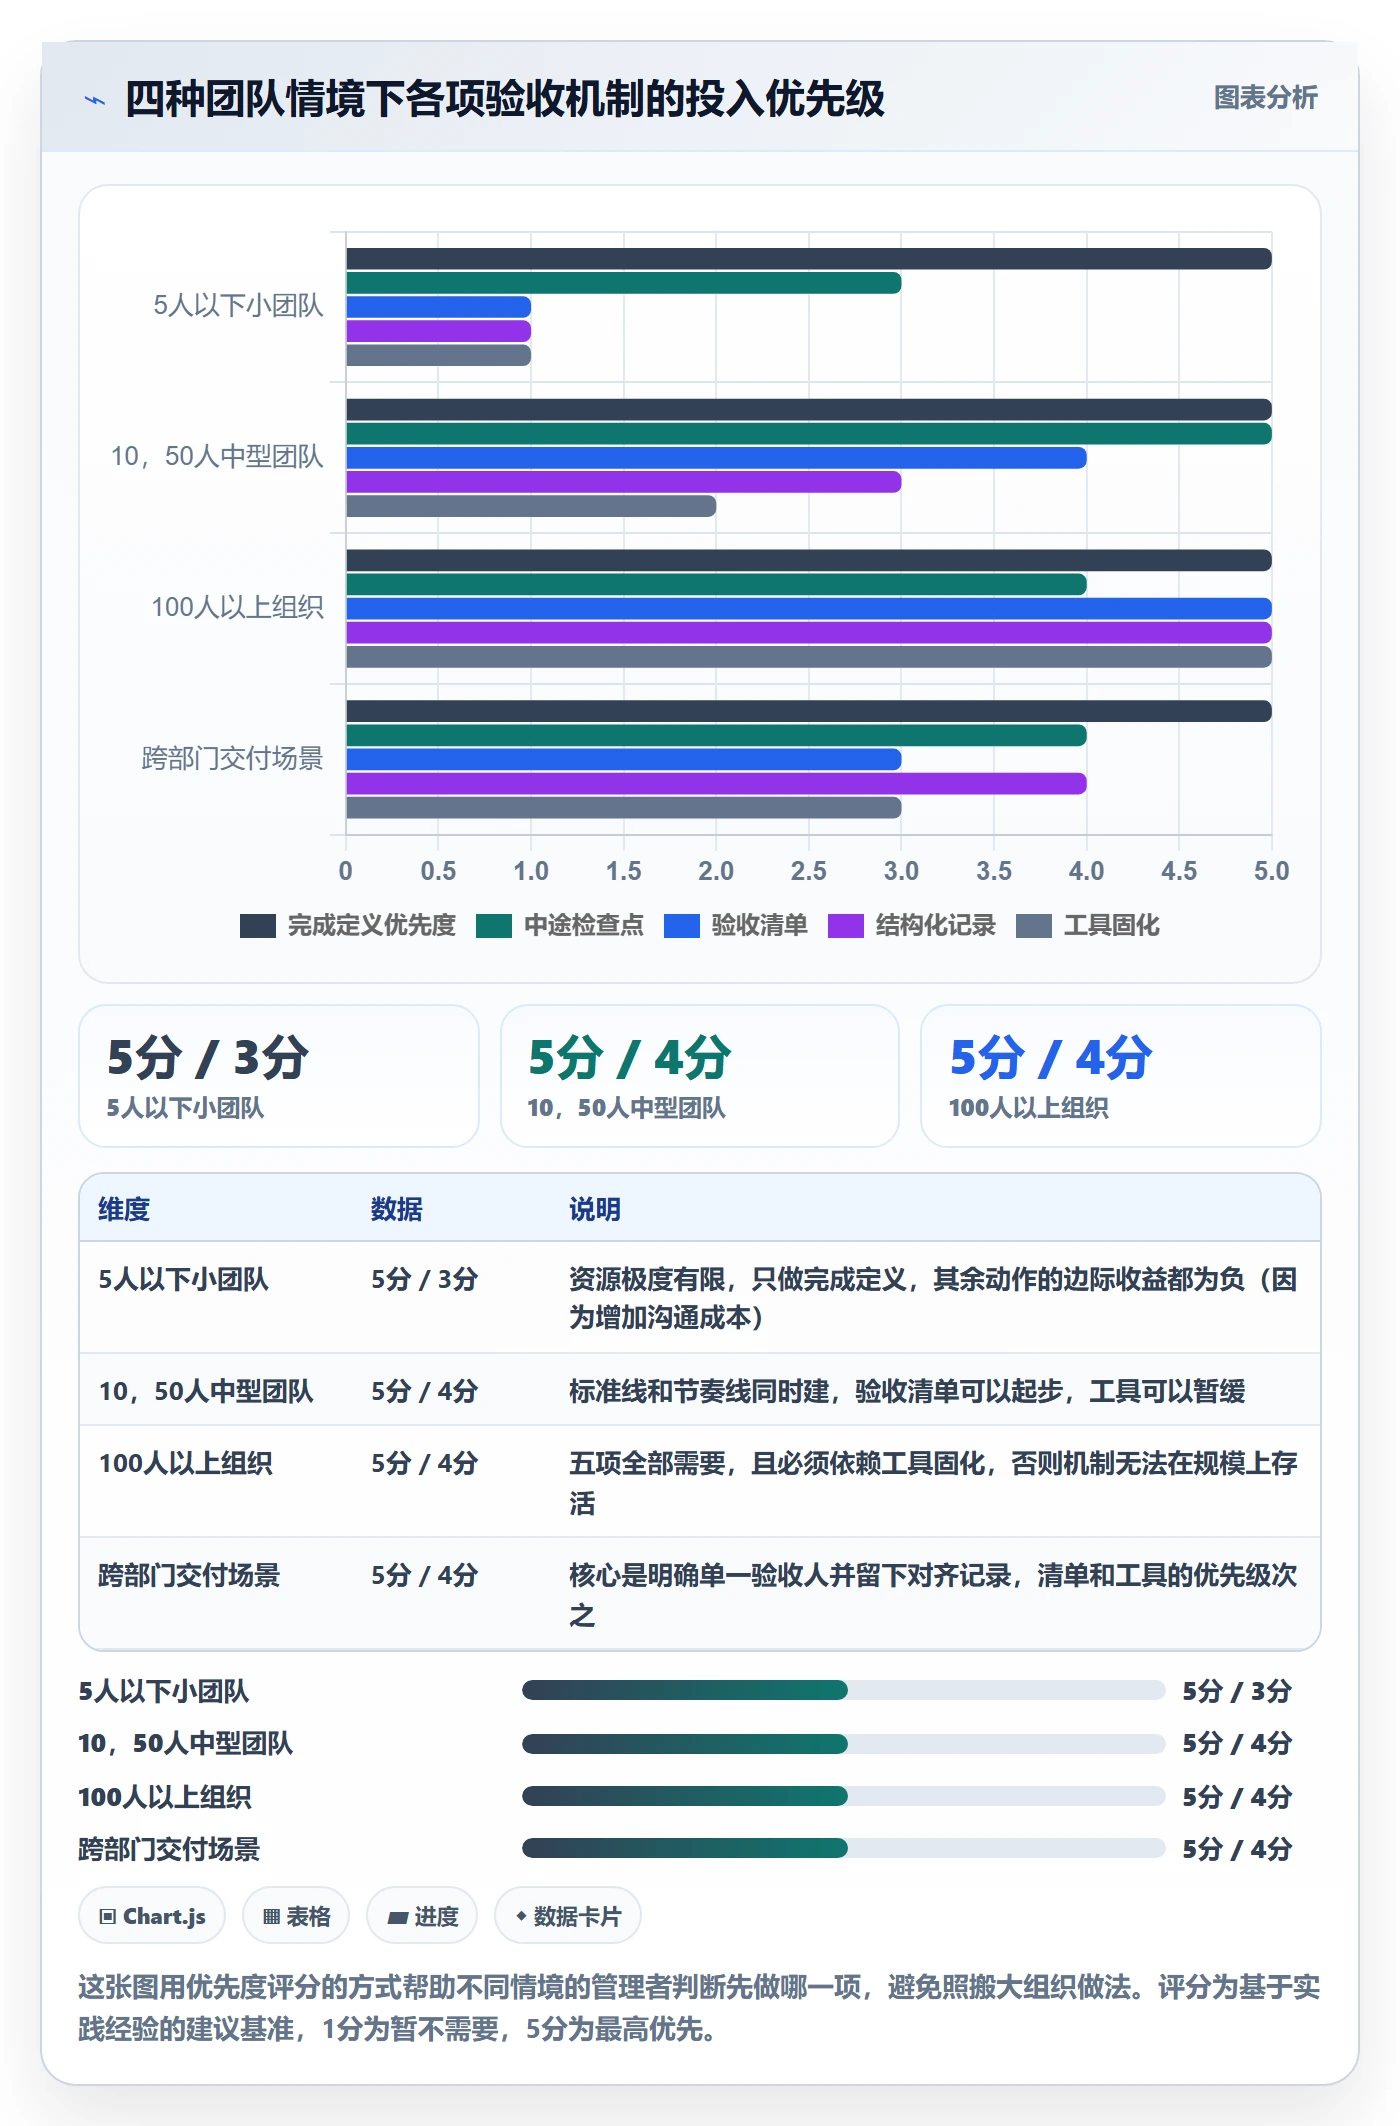Click the 表格 tag chip
The image size is (1400, 2126).
[x=296, y=1916]
